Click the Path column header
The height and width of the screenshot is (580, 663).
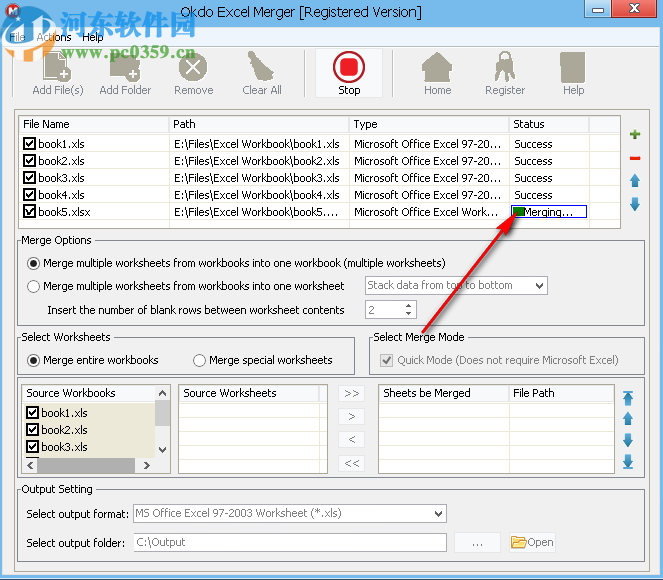click(259, 124)
